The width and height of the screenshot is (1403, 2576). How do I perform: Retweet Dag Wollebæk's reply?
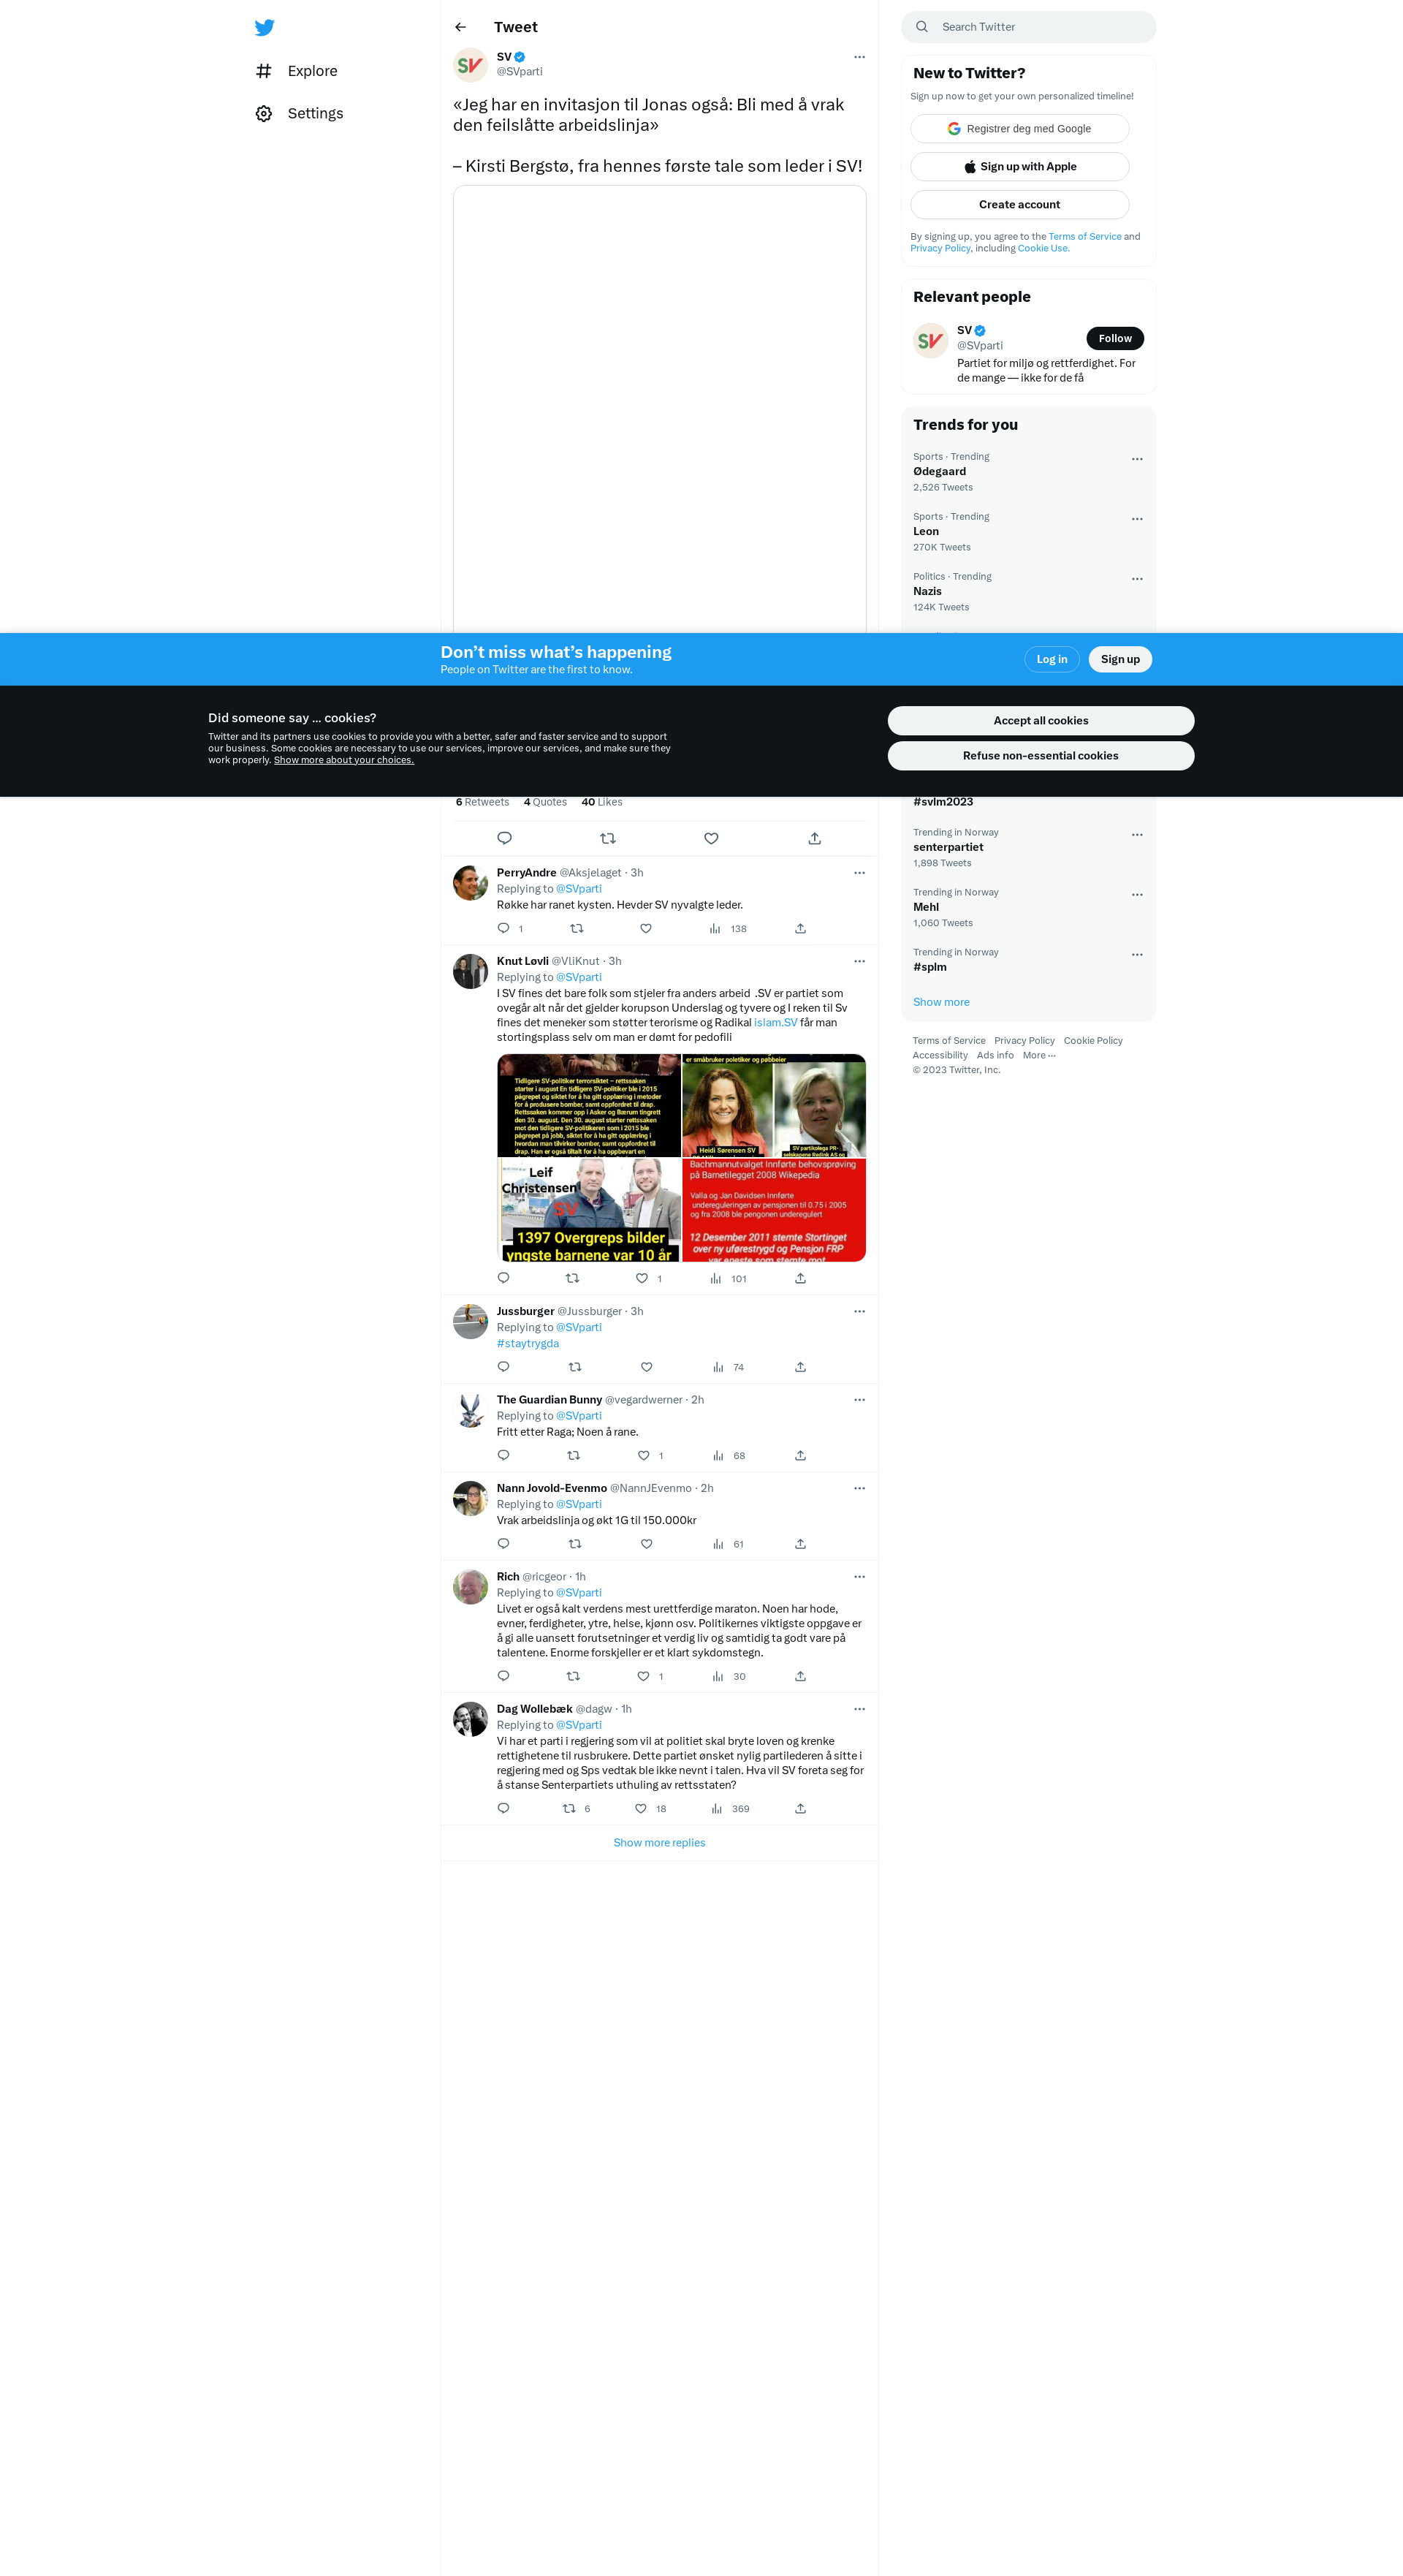(569, 1808)
